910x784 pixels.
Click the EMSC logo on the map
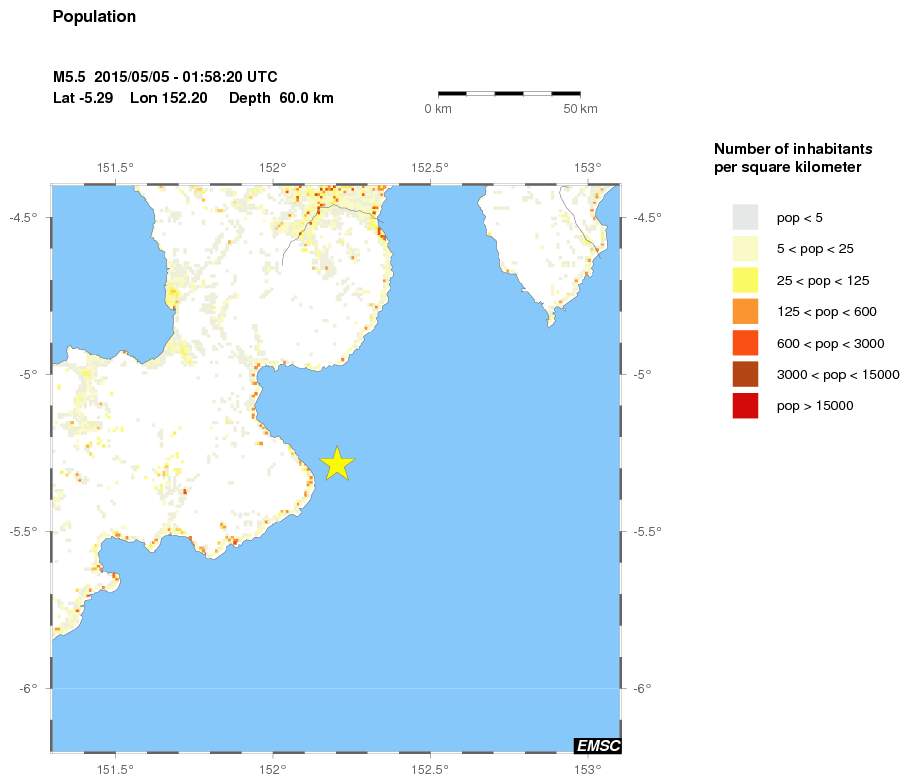(x=598, y=746)
